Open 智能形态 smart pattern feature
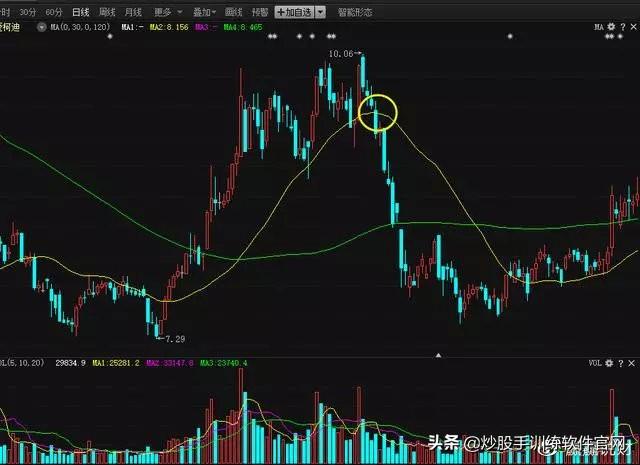This screenshot has width=640, height=465. tap(355, 12)
